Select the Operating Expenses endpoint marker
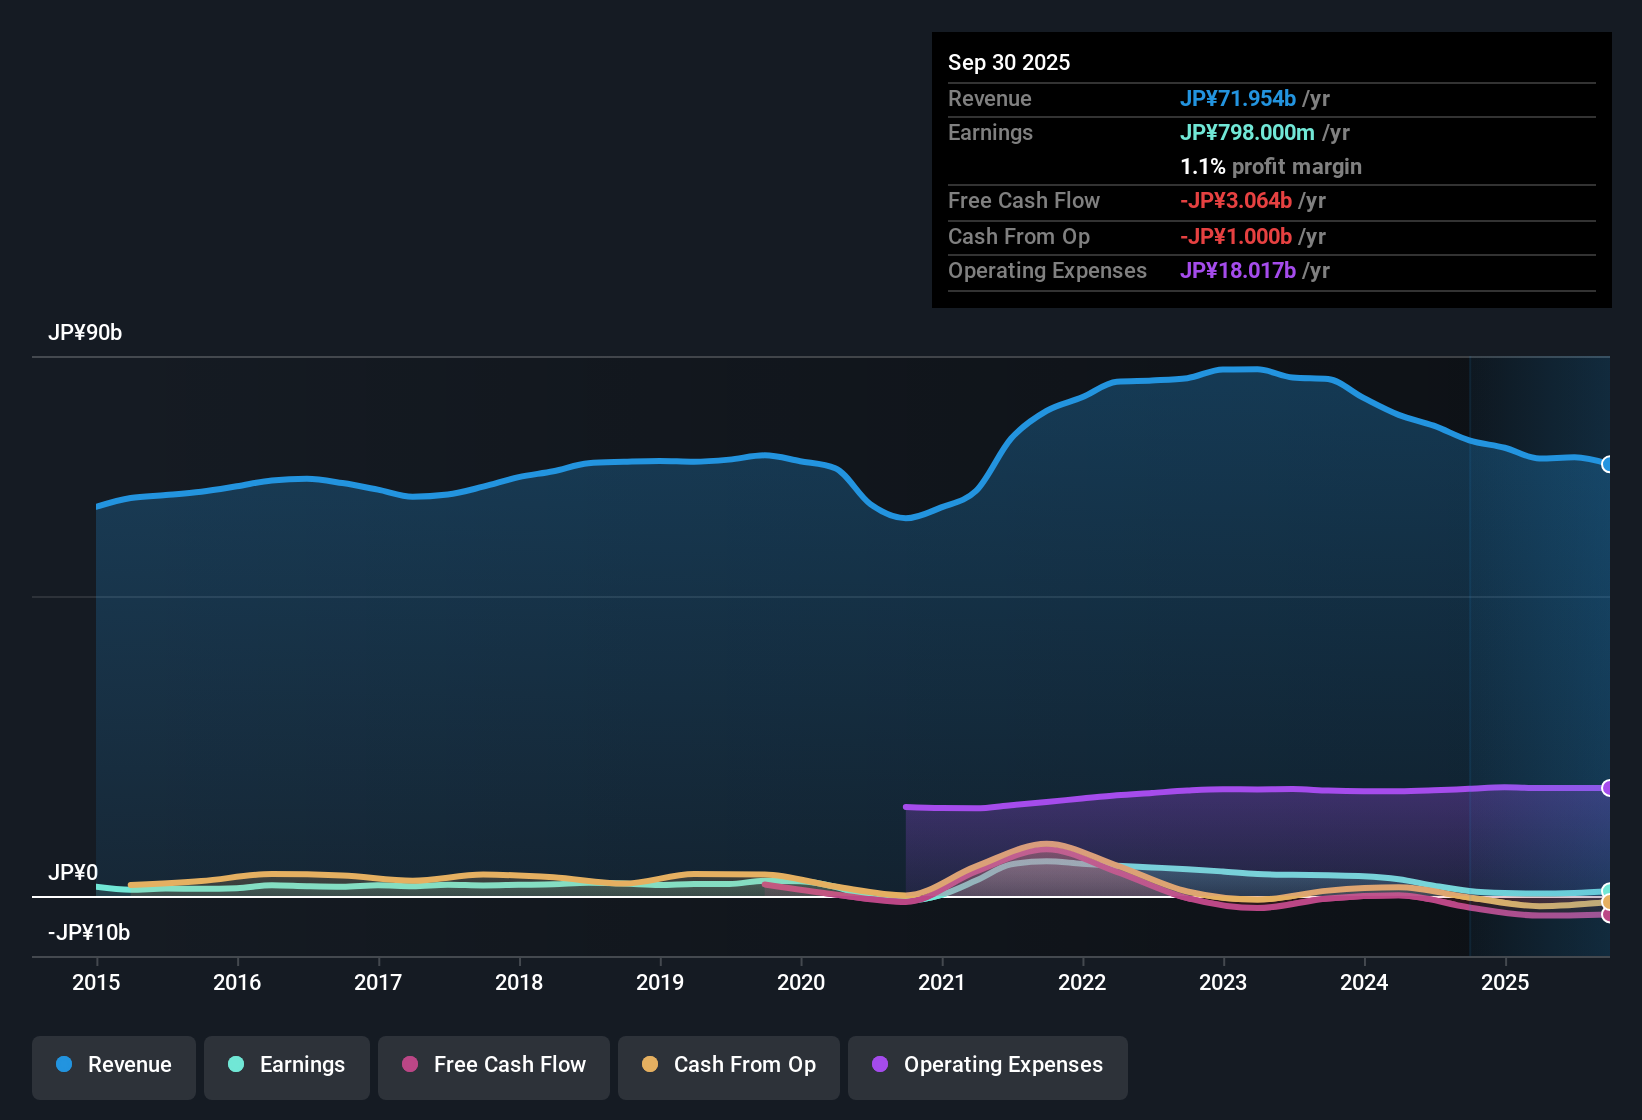Screen dimensions: 1642x1120 point(1608,789)
